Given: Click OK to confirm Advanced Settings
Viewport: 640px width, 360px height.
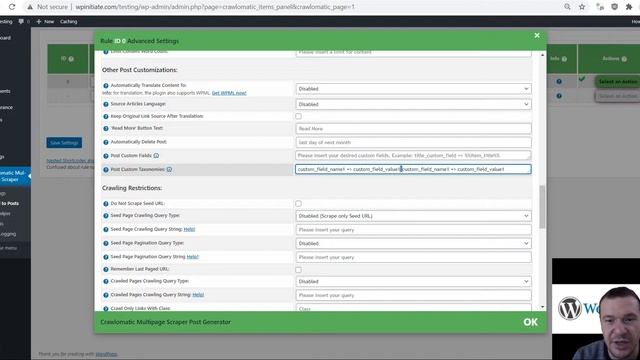Looking at the screenshot, I should pos(531,322).
